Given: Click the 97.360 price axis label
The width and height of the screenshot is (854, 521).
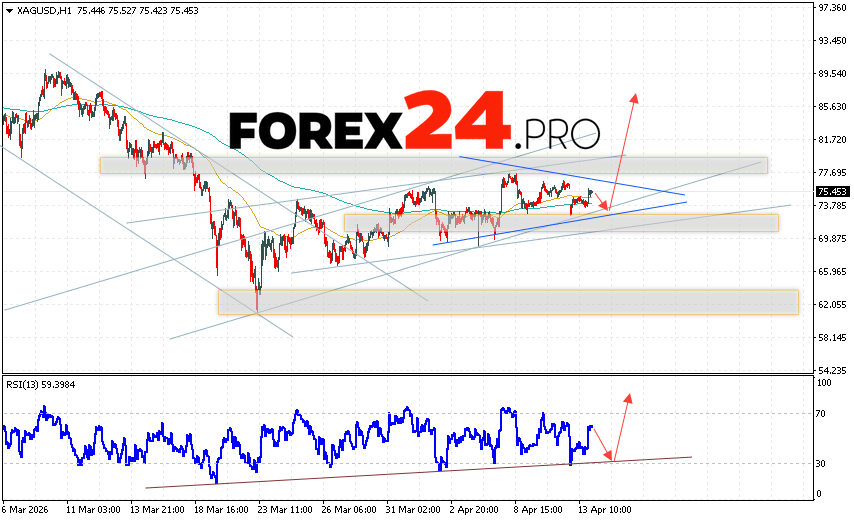Looking at the screenshot, I should tap(832, 8).
